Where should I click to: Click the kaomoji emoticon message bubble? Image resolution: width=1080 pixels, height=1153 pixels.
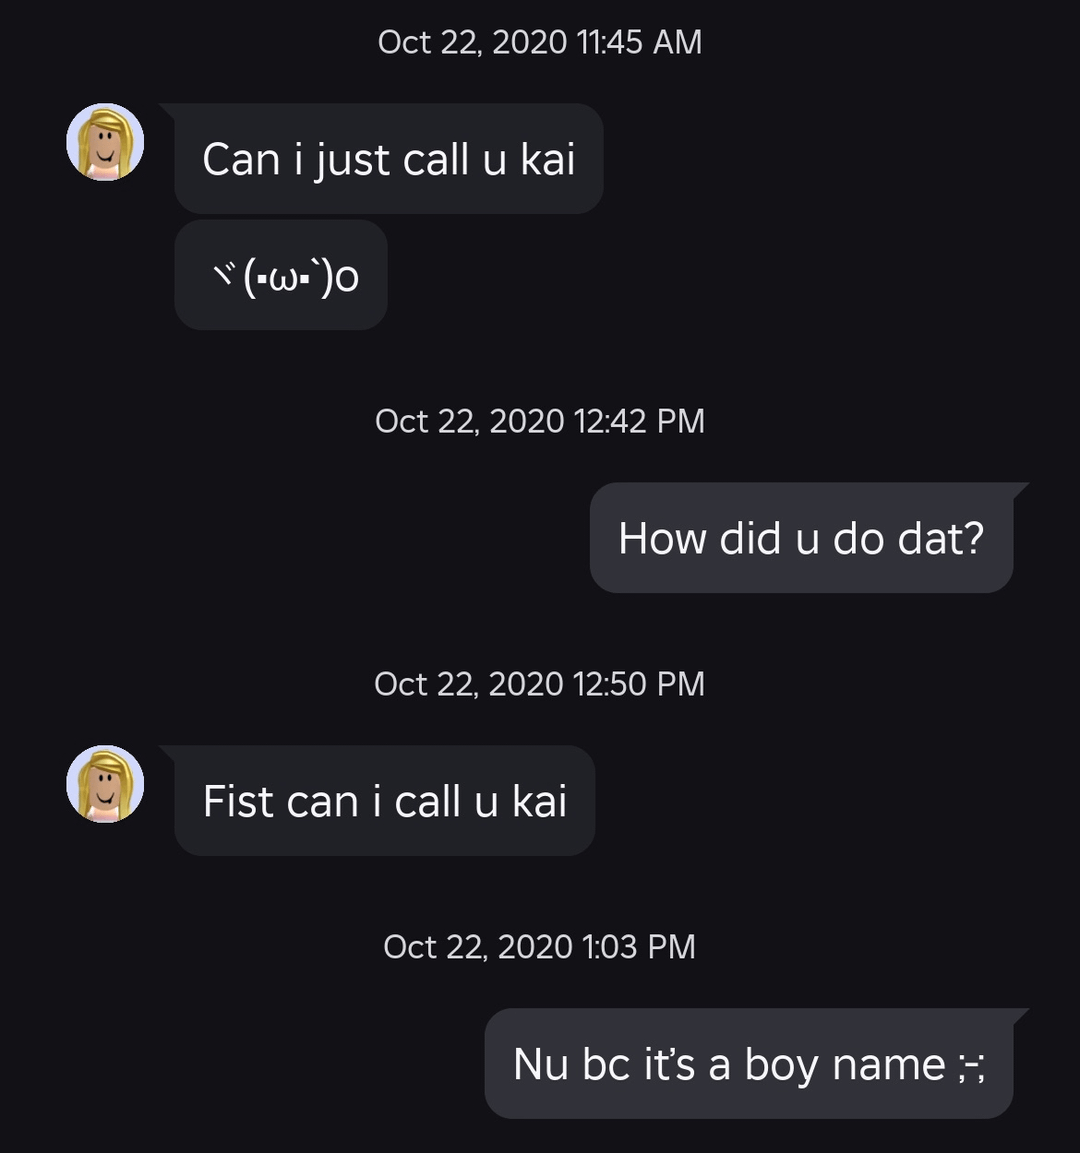[x=281, y=276]
